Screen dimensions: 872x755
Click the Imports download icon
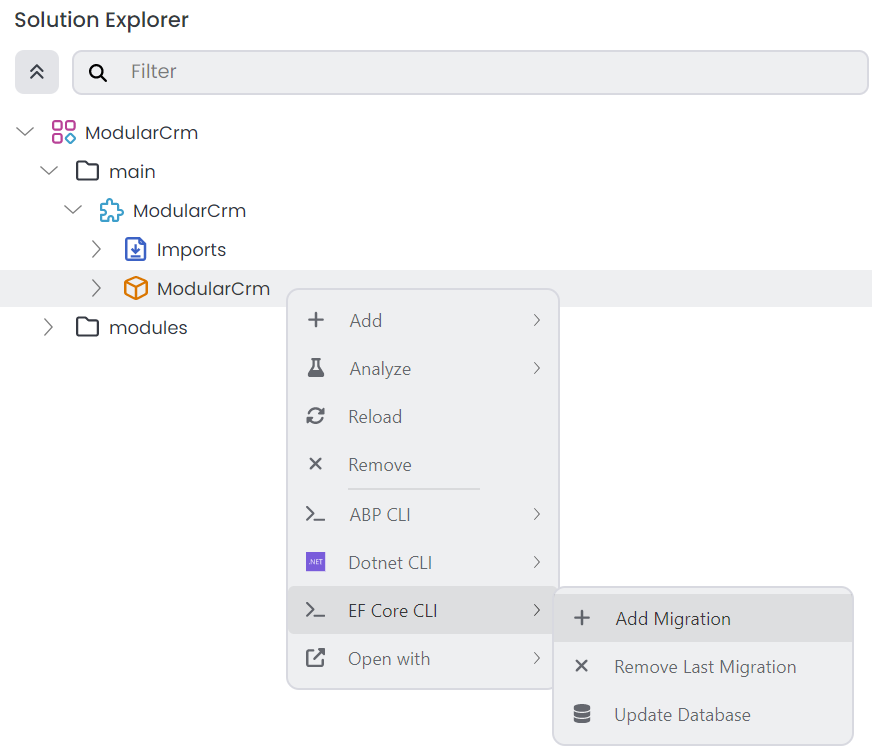click(135, 249)
